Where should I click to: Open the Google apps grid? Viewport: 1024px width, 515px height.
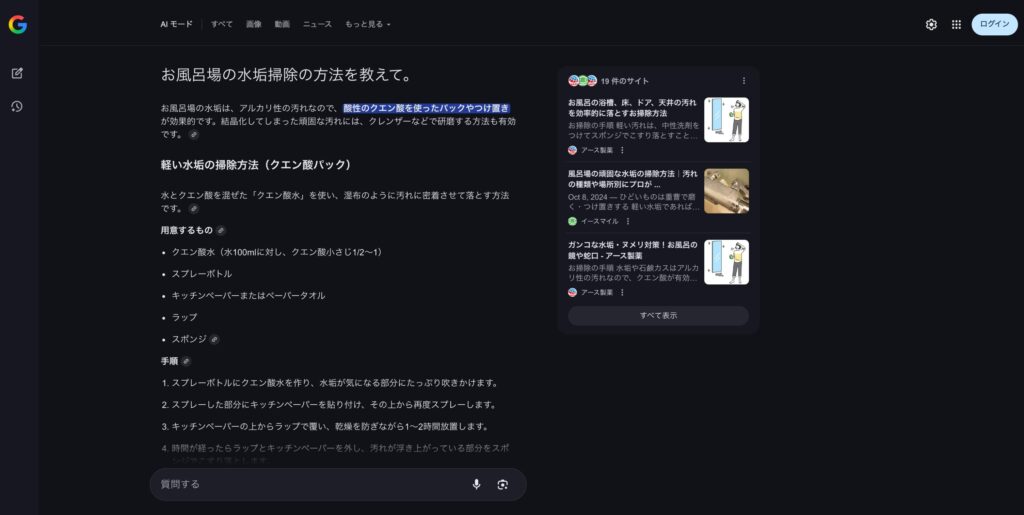(x=956, y=24)
